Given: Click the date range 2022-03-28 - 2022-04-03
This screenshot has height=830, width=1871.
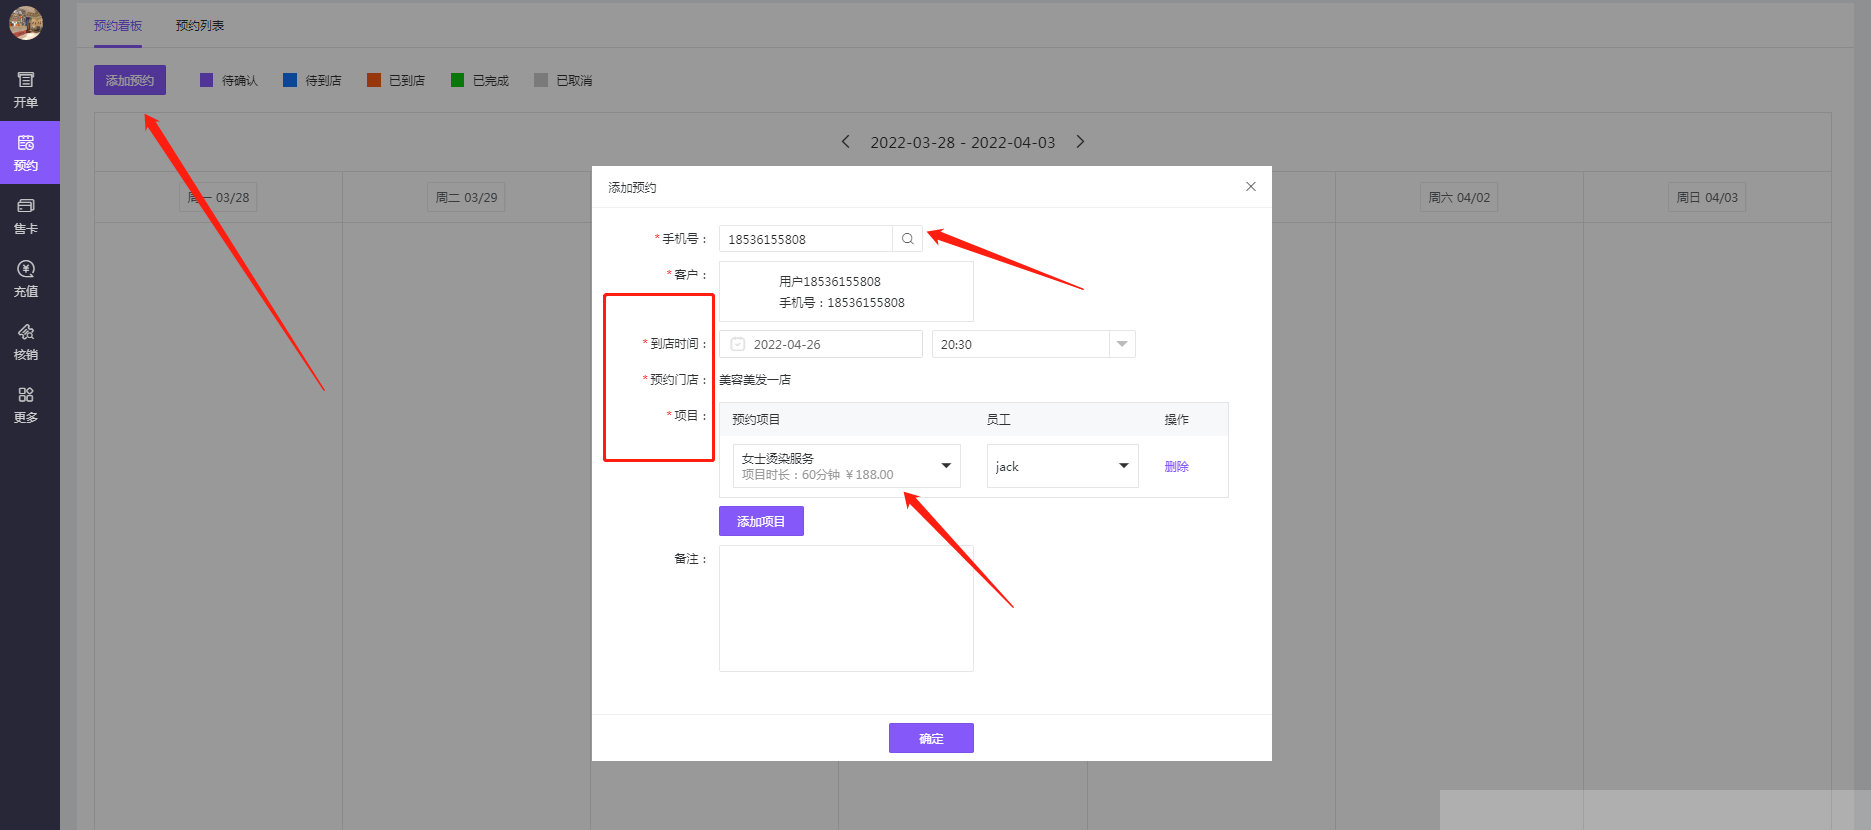Looking at the screenshot, I should point(963,142).
